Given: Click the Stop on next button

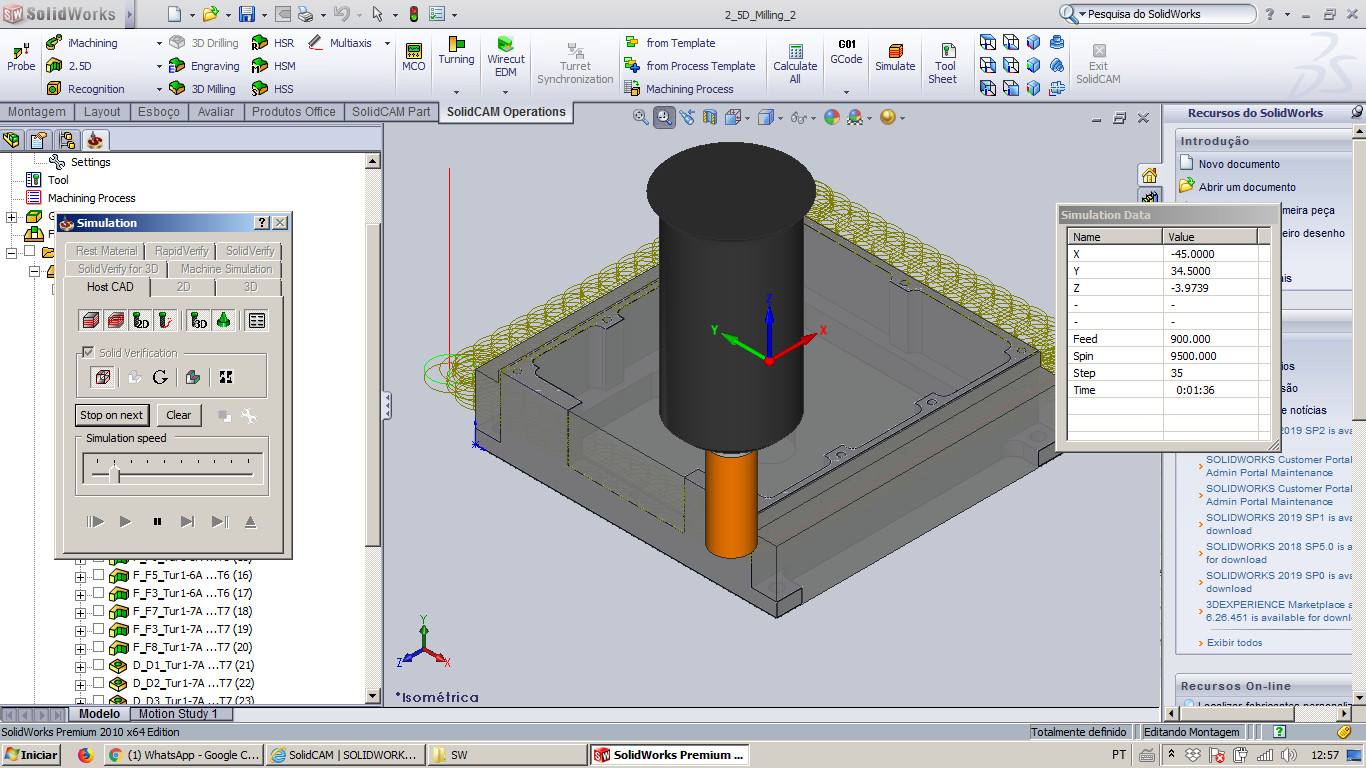Looking at the screenshot, I should point(111,415).
